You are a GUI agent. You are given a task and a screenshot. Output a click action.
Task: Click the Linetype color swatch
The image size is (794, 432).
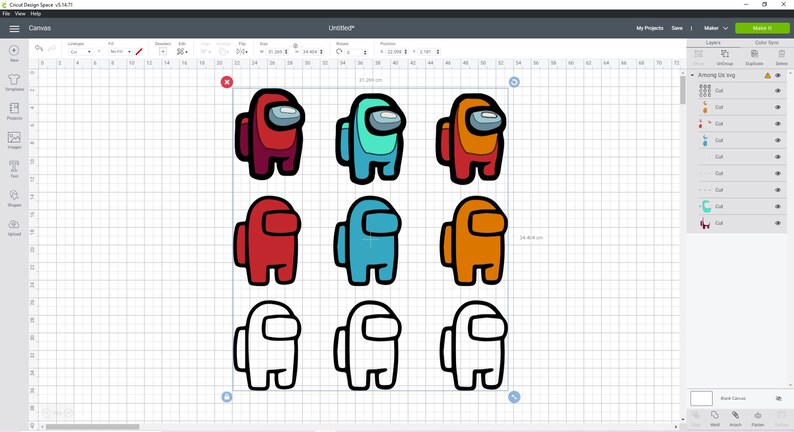click(99, 52)
